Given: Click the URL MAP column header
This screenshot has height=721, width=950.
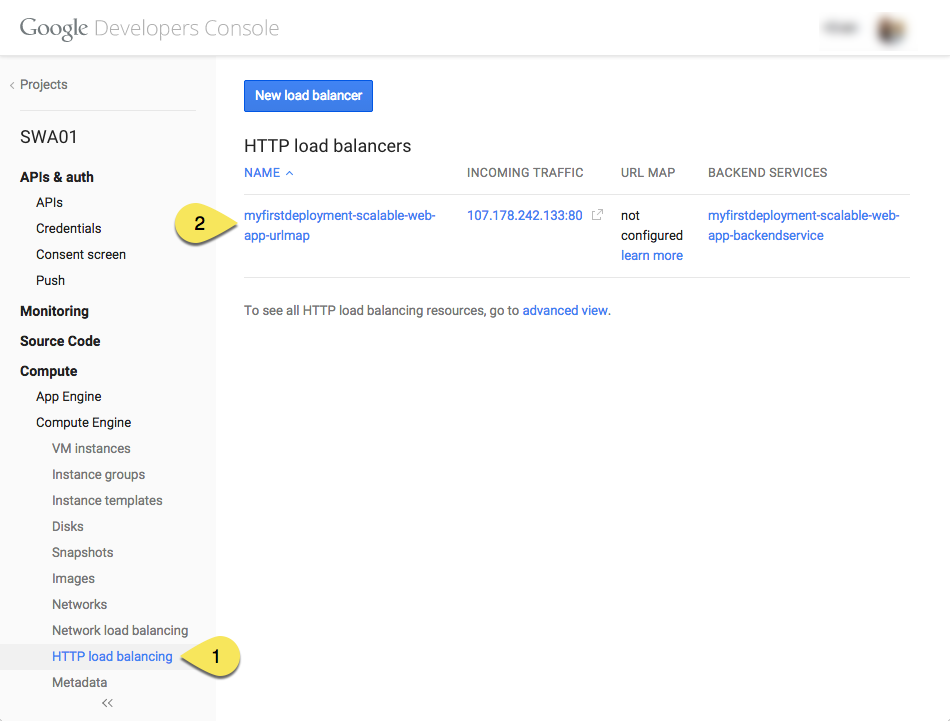Looking at the screenshot, I should click(x=648, y=173).
